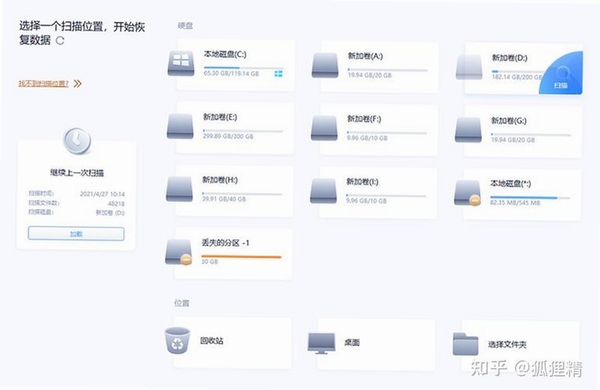
Task: Click the 新加卷(D:) label
Action: tap(510, 58)
